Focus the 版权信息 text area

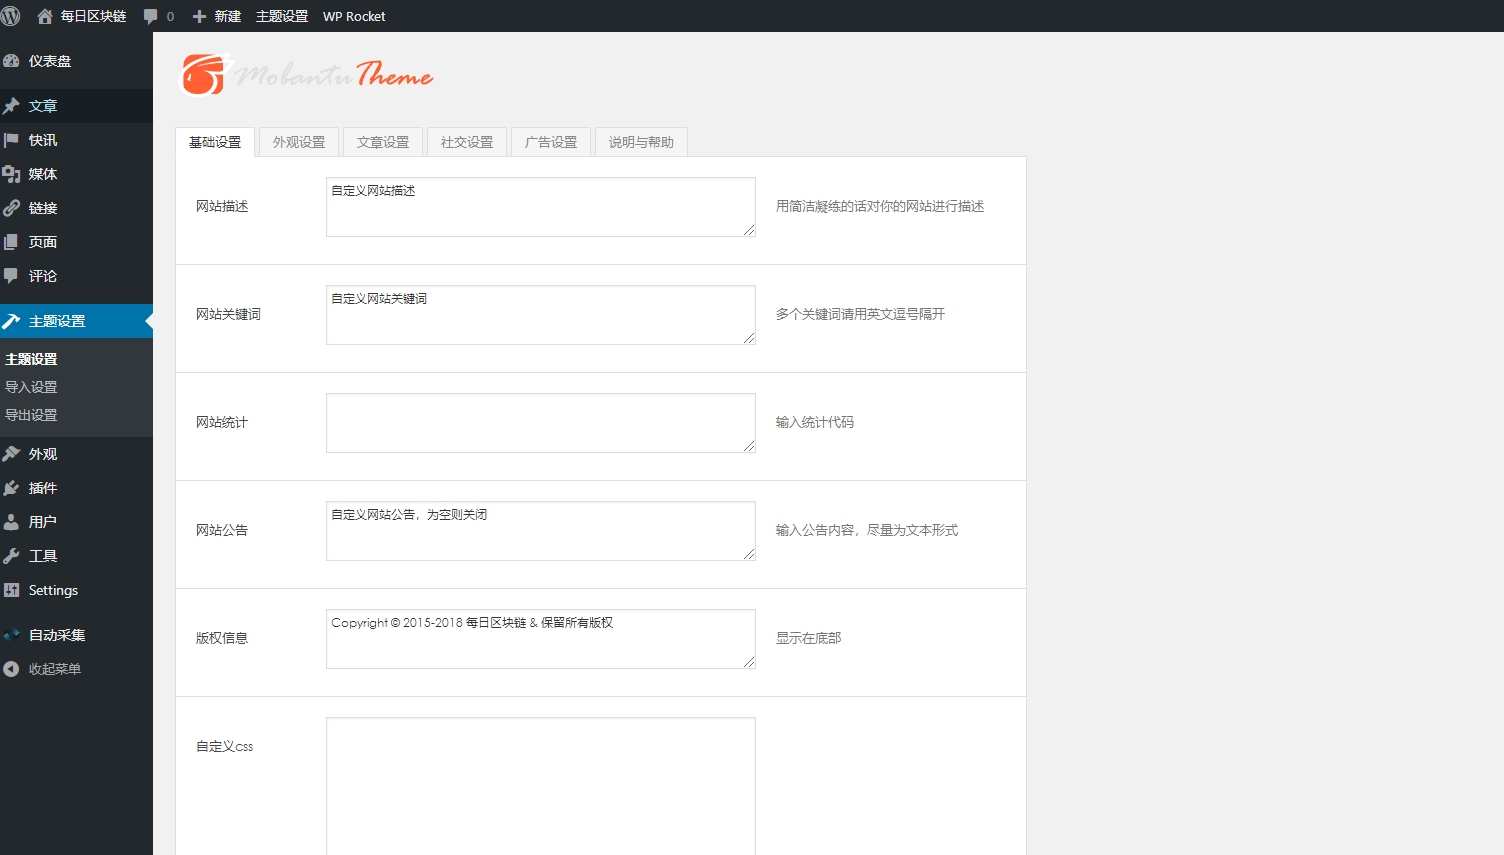pos(541,639)
